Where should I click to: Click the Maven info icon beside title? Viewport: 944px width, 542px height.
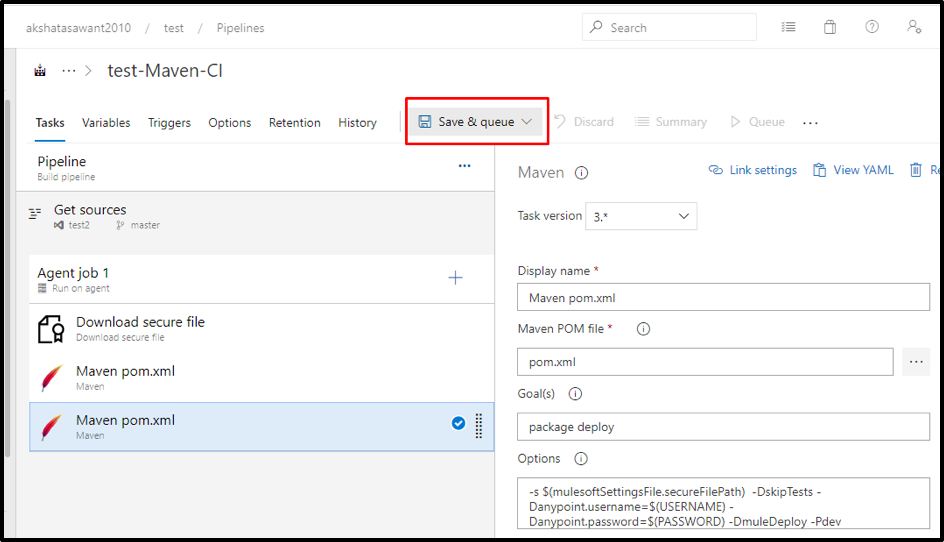pos(581,173)
